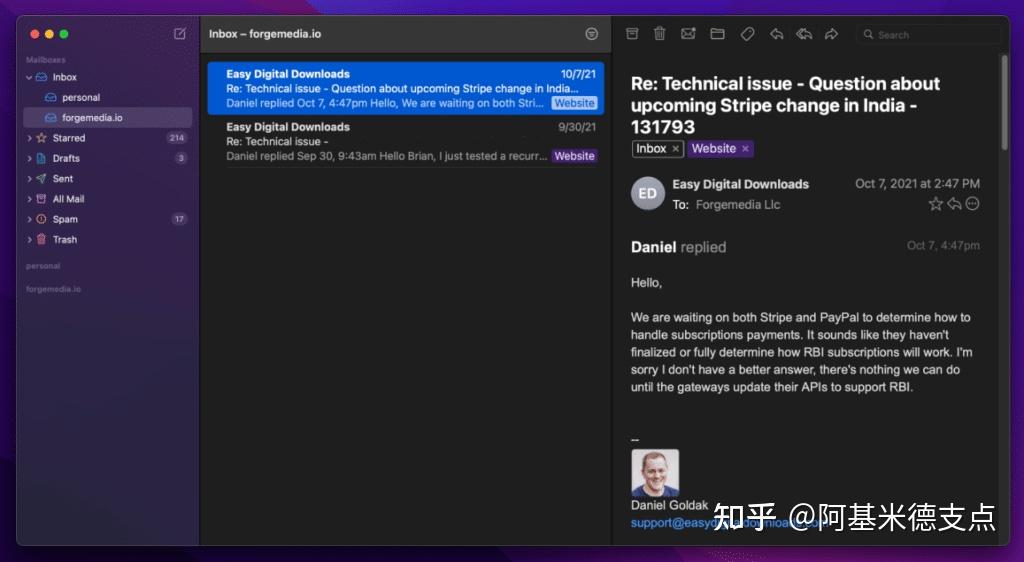Expand the Spam mailbox
The image size is (1024, 562).
pos(29,219)
